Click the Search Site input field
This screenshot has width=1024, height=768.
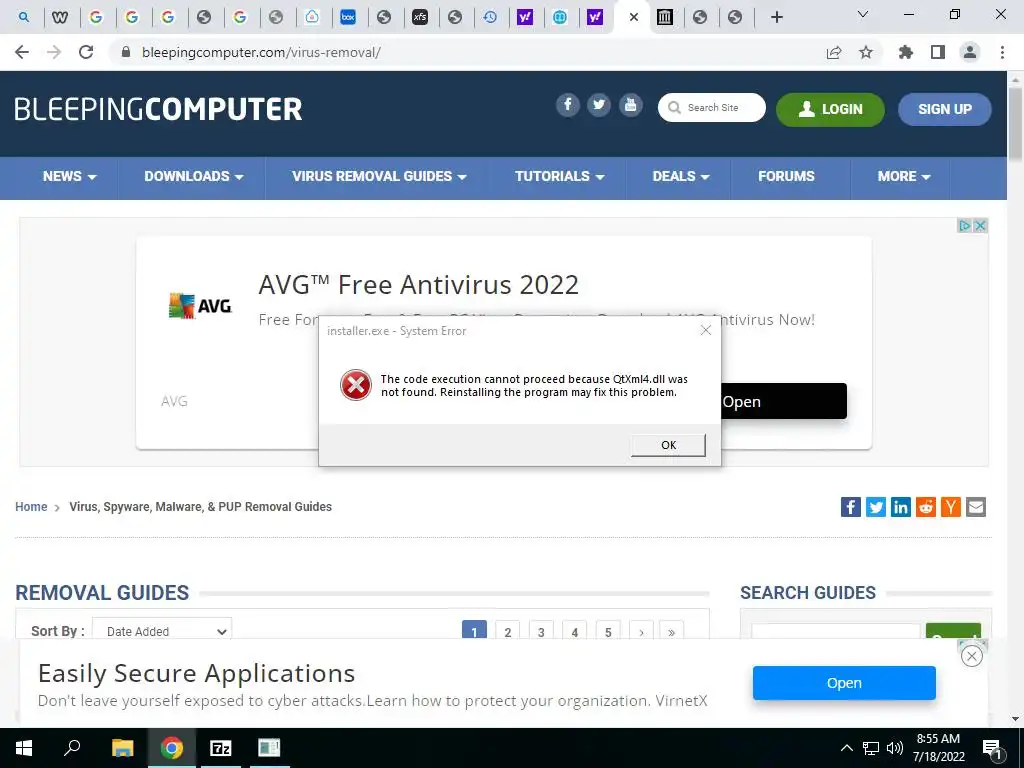tap(712, 108)
